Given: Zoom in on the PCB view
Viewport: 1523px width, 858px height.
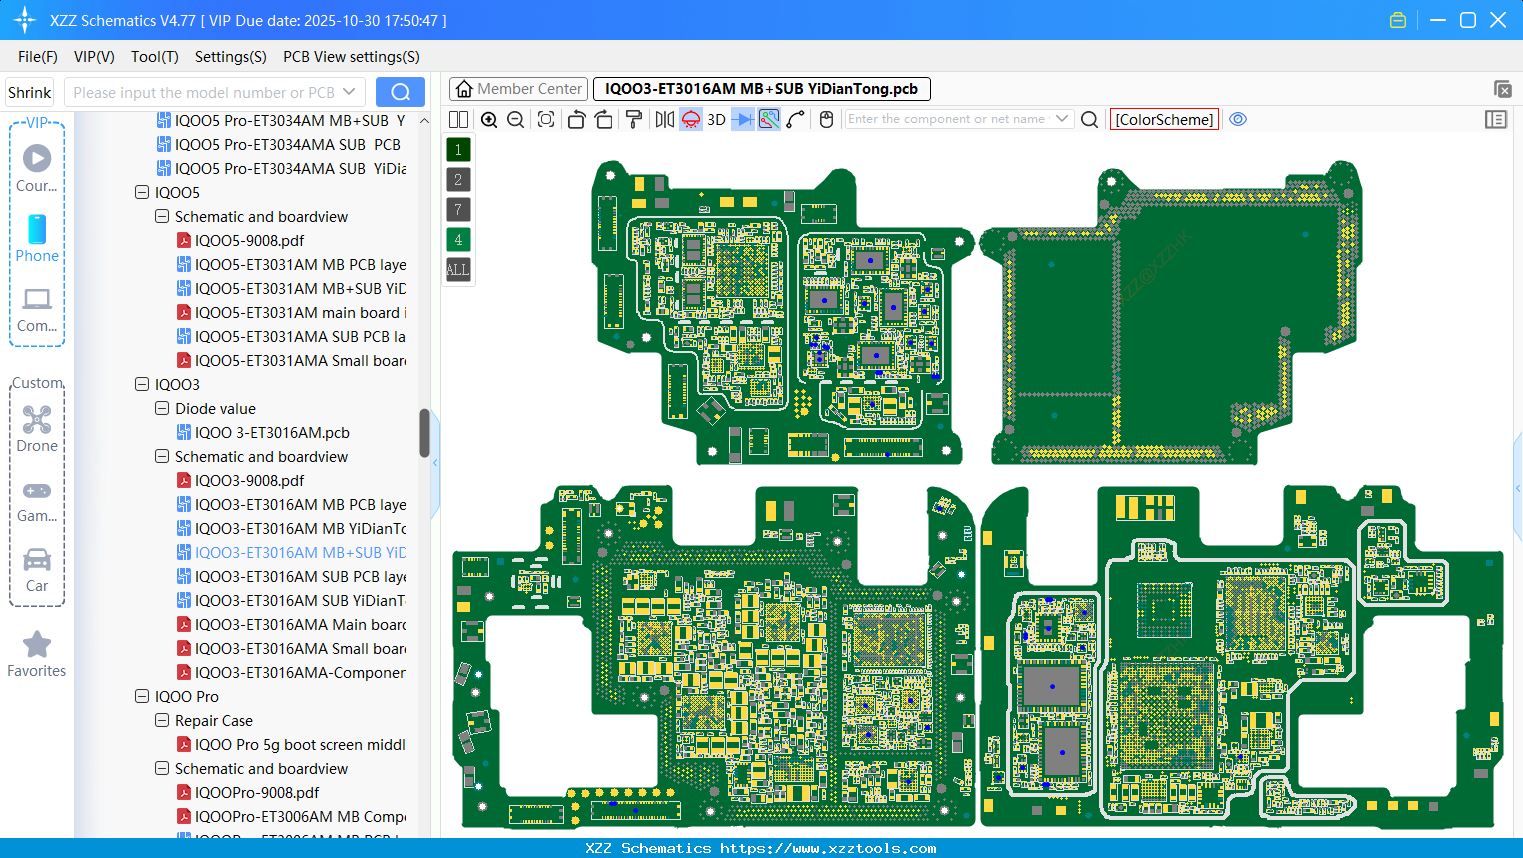Looking at the screenshot, I should click(x=489, y=120).
